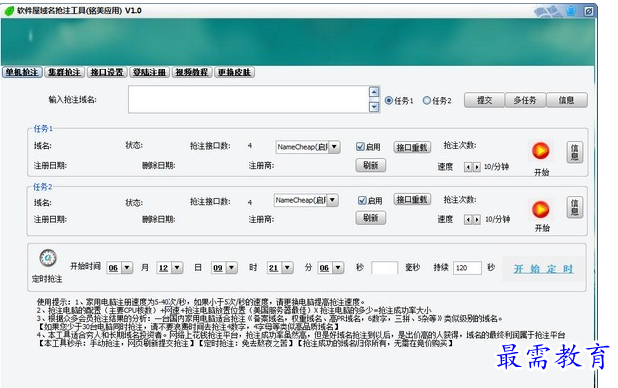Click the 提交 button
The height and width of the screenshot is (388, 618).
484,101
